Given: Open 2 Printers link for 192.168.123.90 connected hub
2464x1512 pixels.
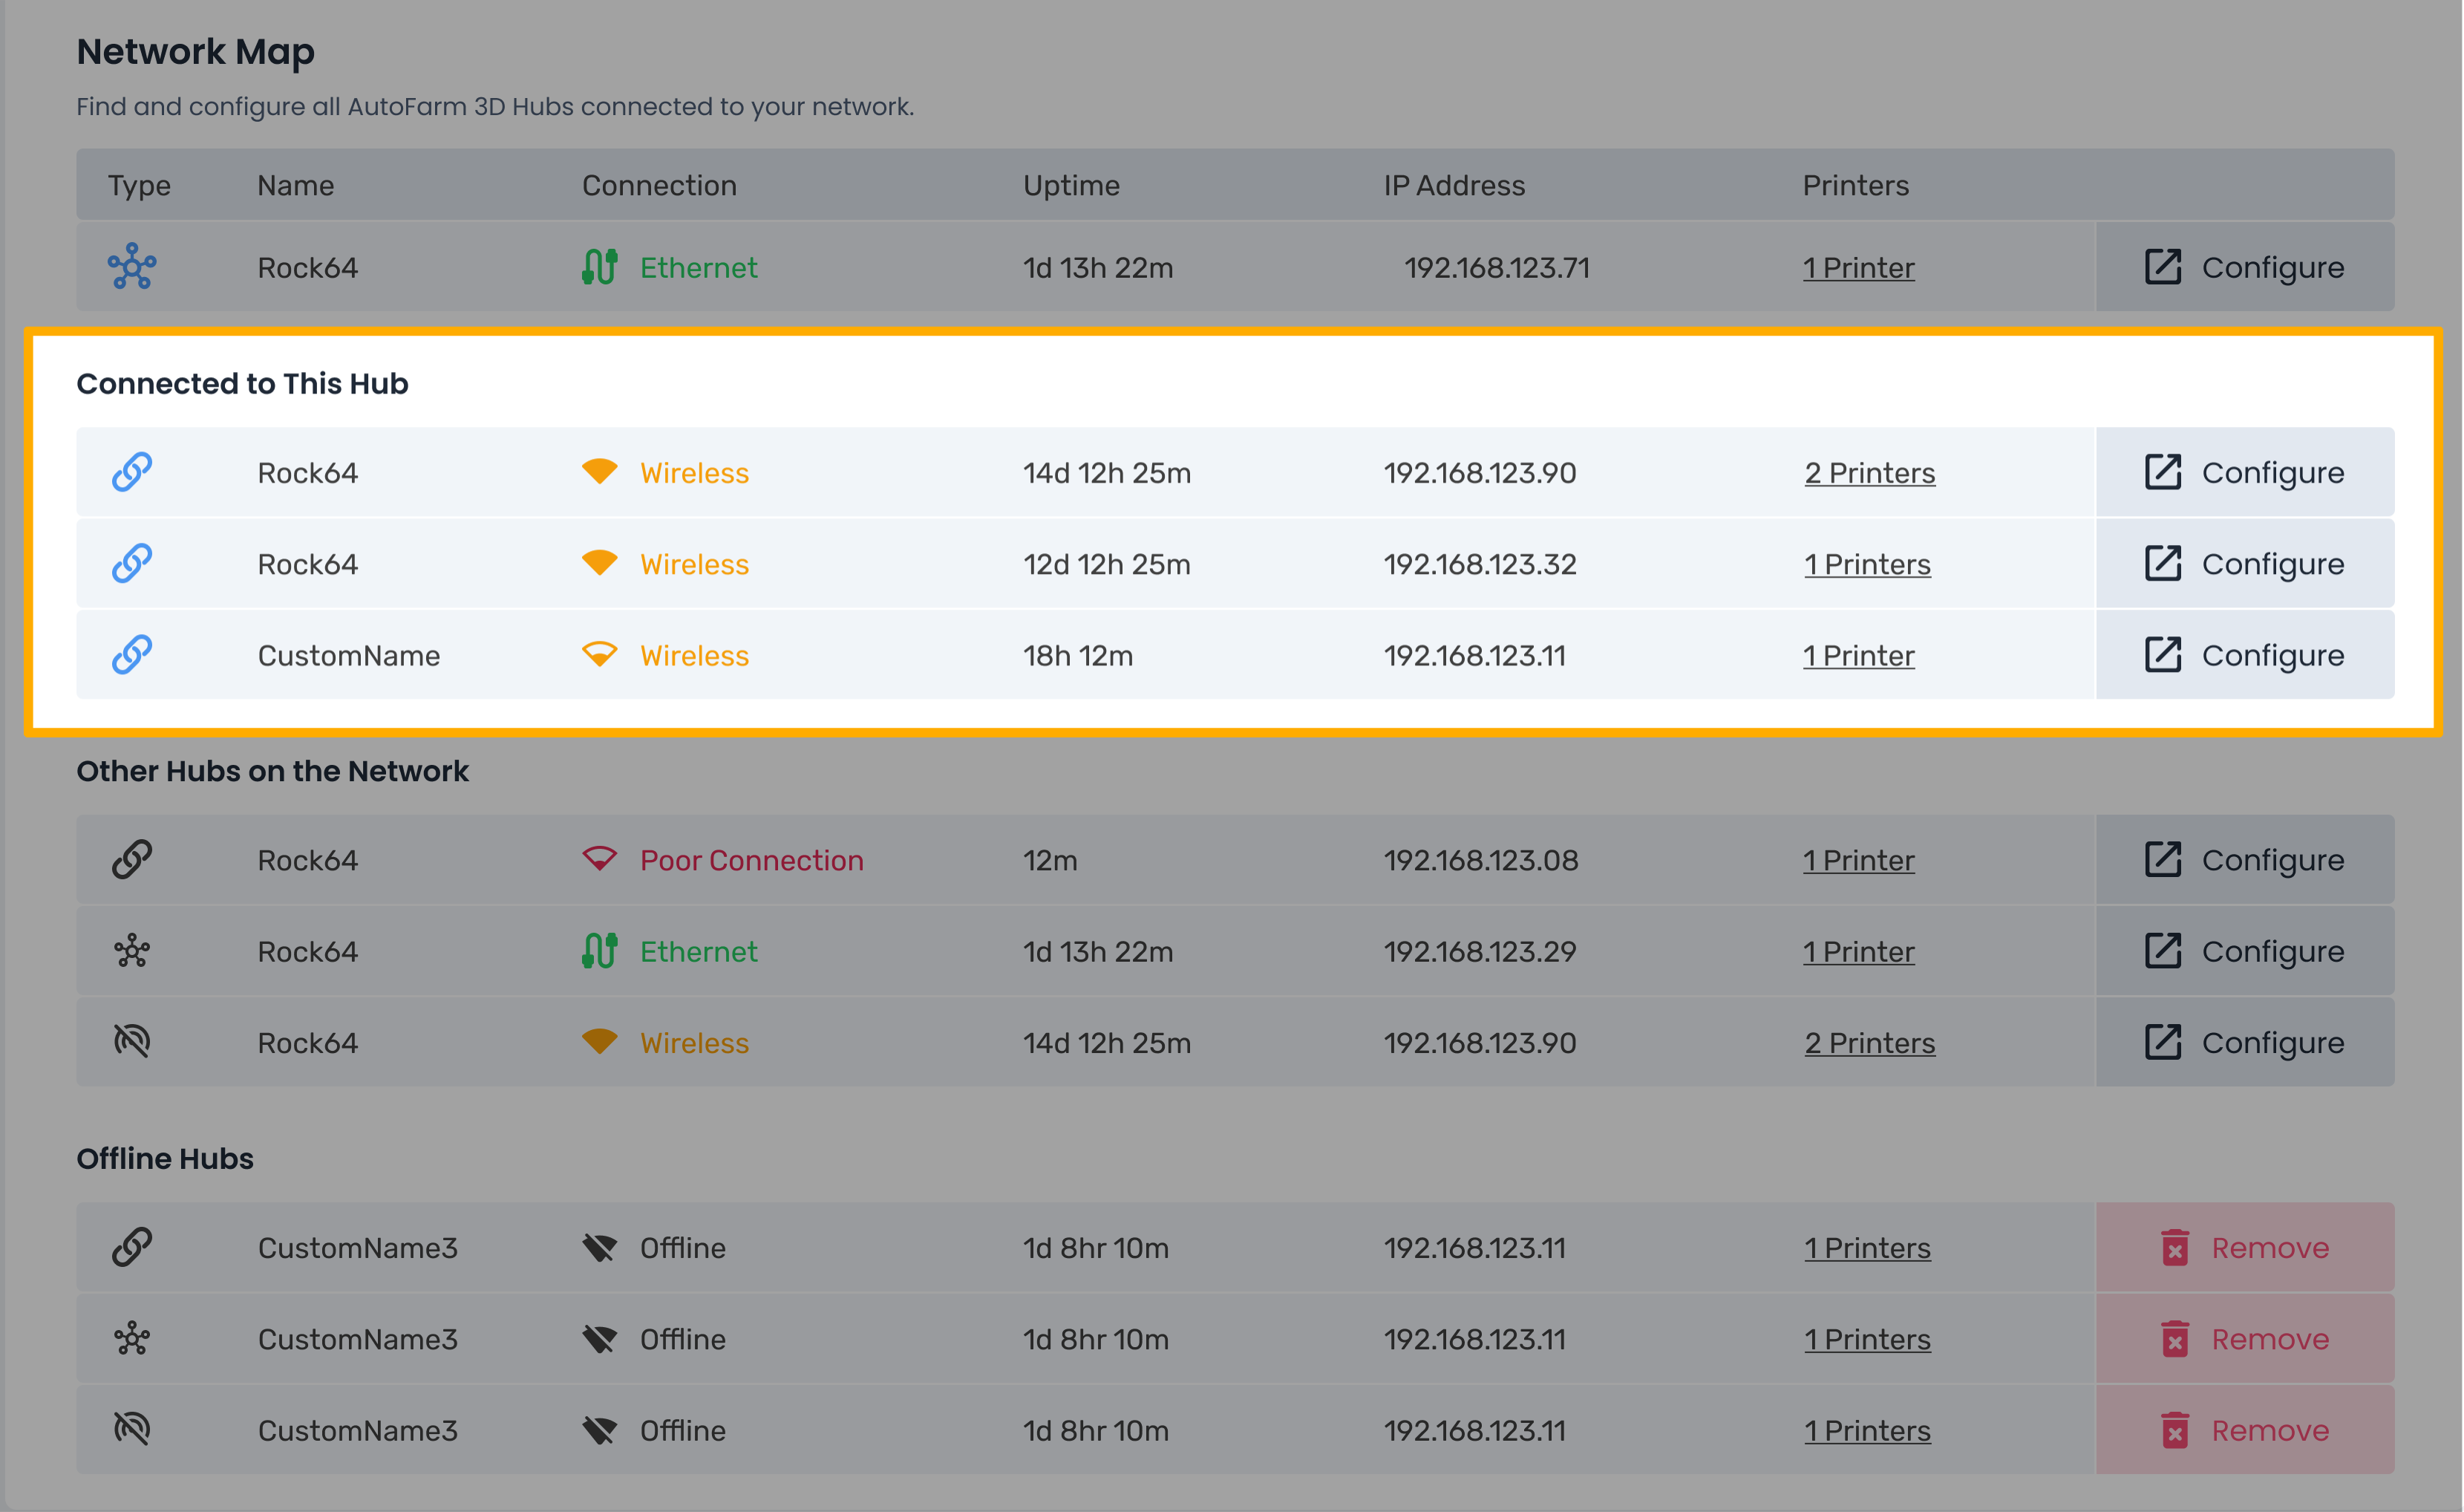Looking at the screenshot, I should pyautogui.click(x=1869, y=473).
